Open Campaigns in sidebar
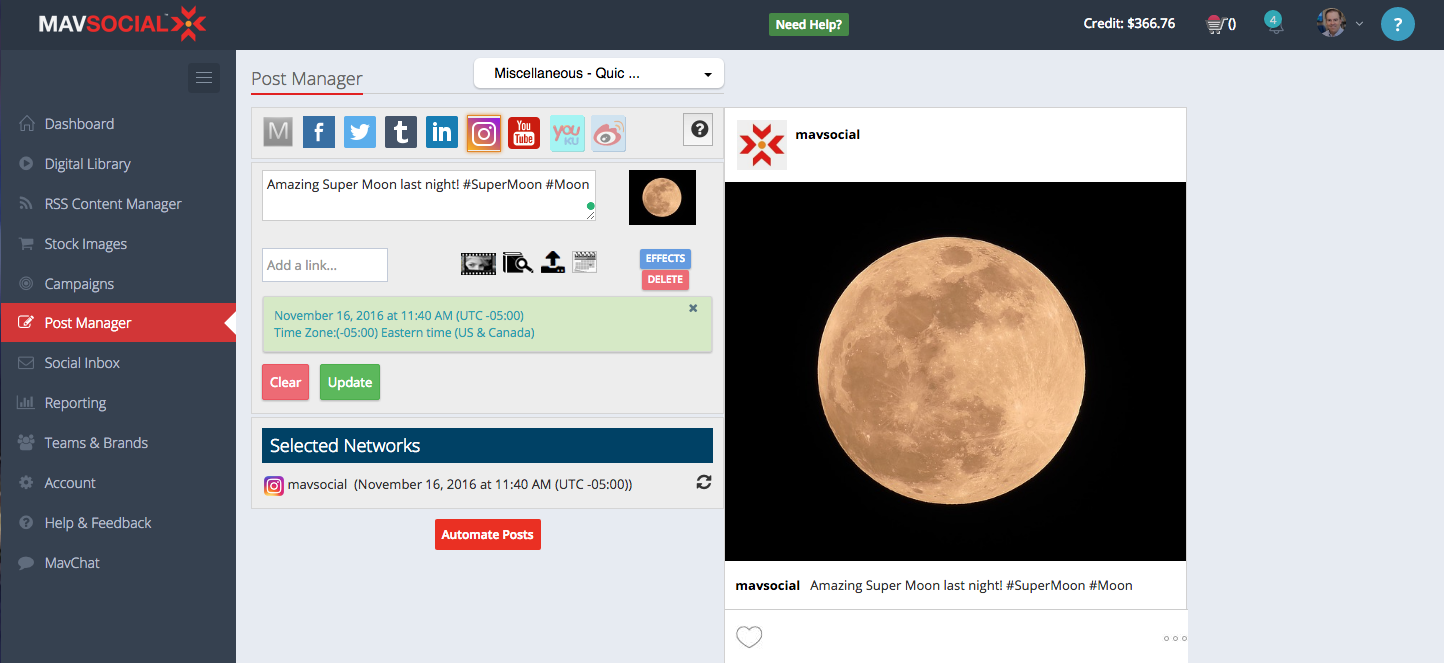The image size is (1444, 663). [79, 284]
